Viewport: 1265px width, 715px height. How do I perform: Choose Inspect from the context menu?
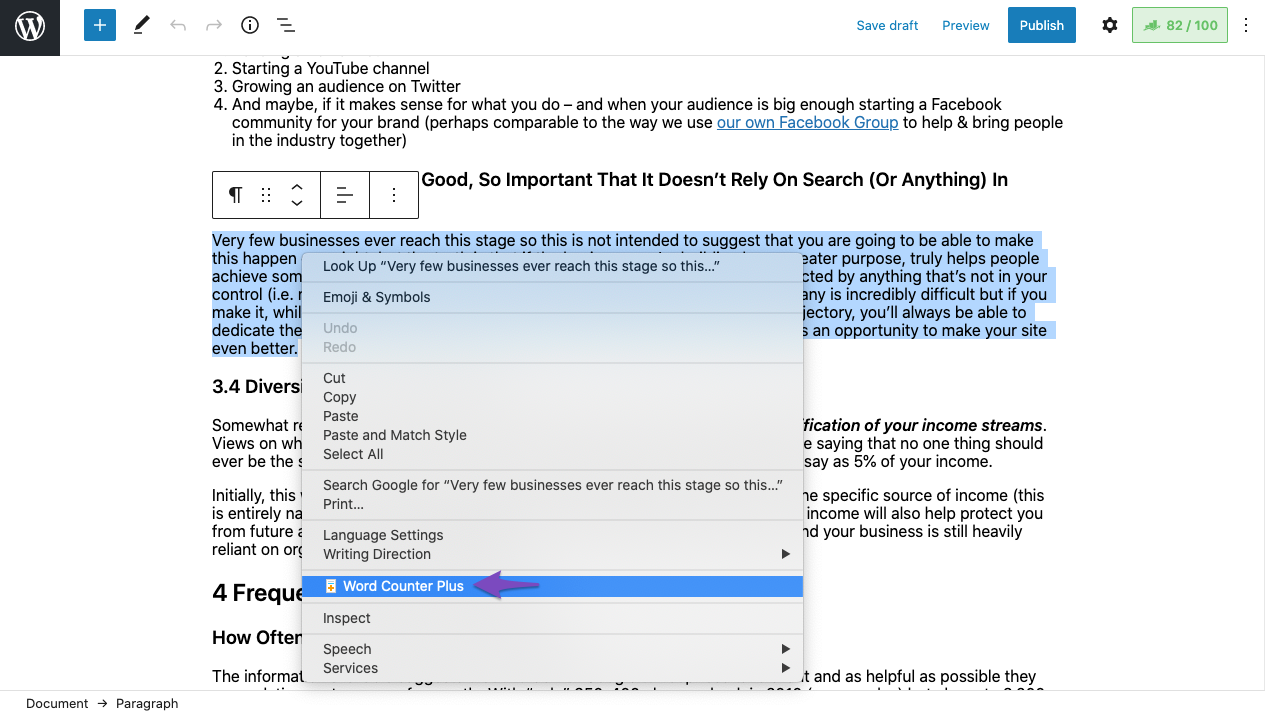552,618
